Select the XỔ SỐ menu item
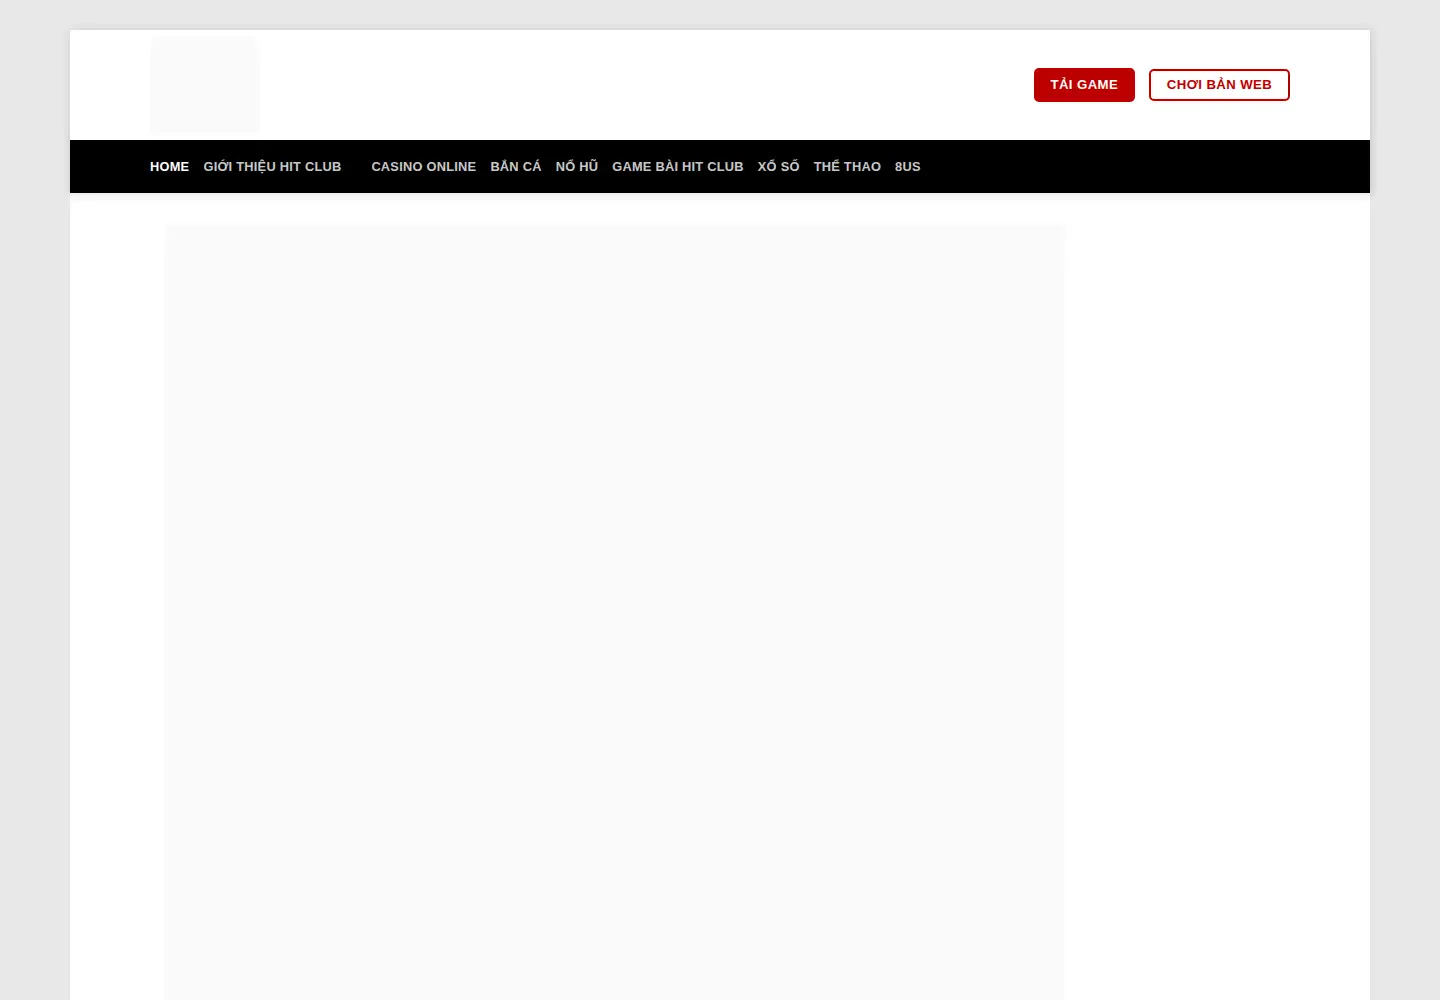 [778, 167]
